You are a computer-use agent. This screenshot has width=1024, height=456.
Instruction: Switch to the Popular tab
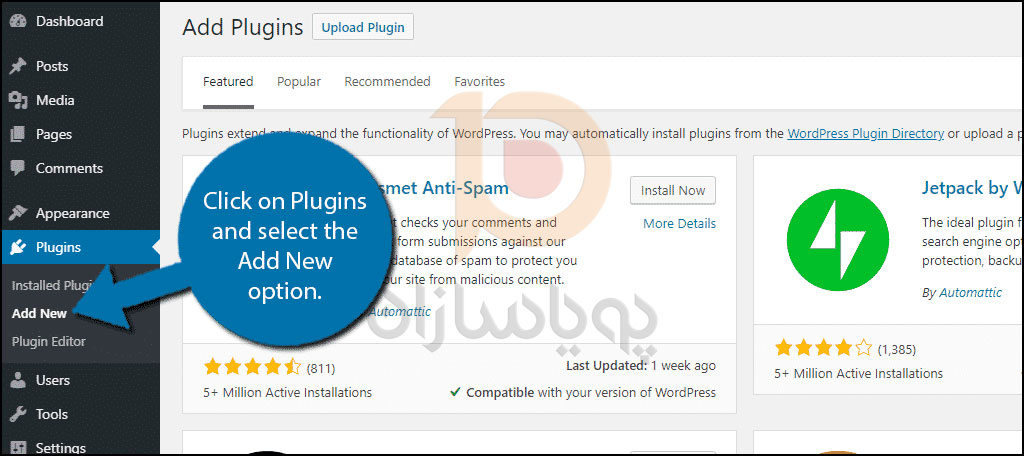tap(298, 82)
